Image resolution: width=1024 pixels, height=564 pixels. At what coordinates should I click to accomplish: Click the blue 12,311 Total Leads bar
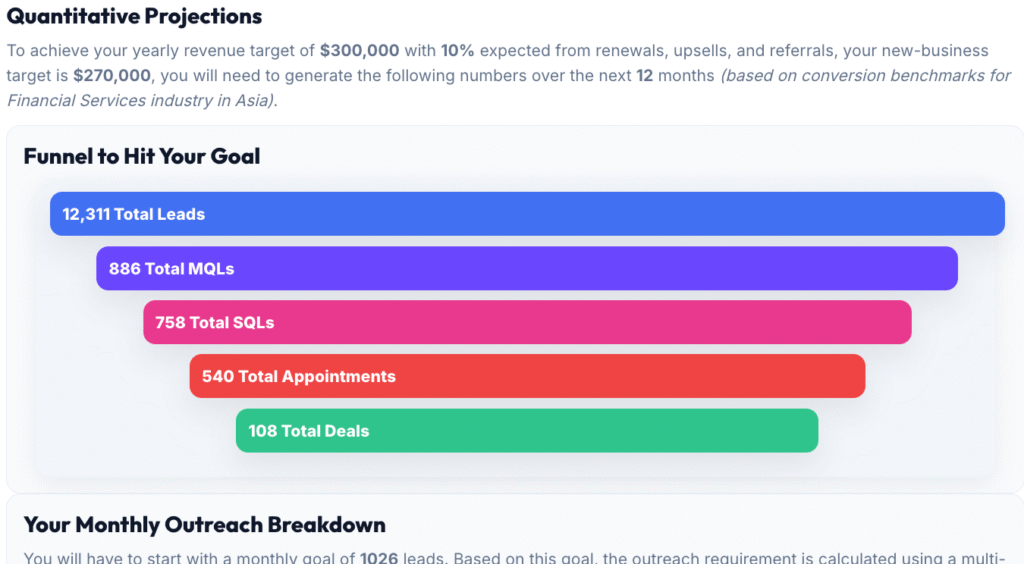click(x=527, y=214)
